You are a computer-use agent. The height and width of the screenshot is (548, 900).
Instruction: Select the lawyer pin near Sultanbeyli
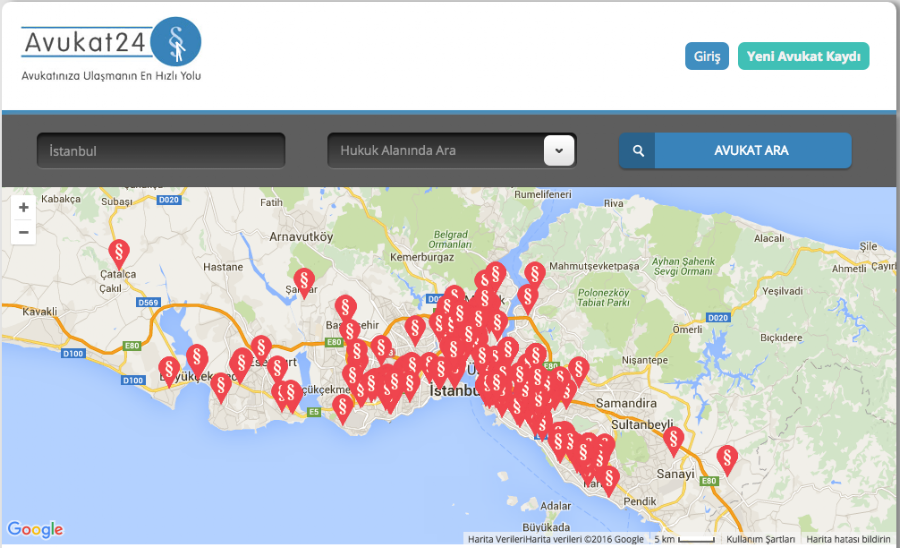673,440
